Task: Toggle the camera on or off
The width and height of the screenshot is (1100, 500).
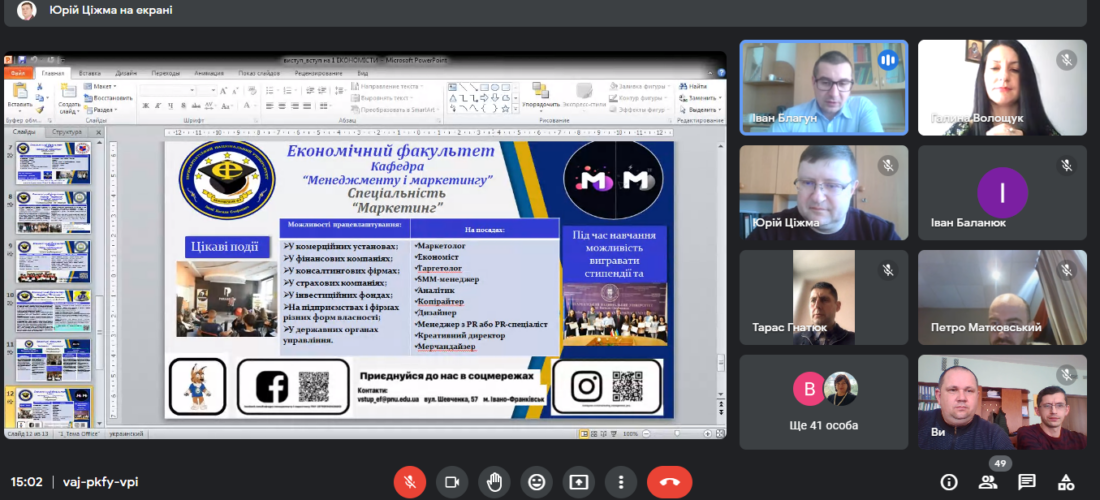Action: click(451, 482)
